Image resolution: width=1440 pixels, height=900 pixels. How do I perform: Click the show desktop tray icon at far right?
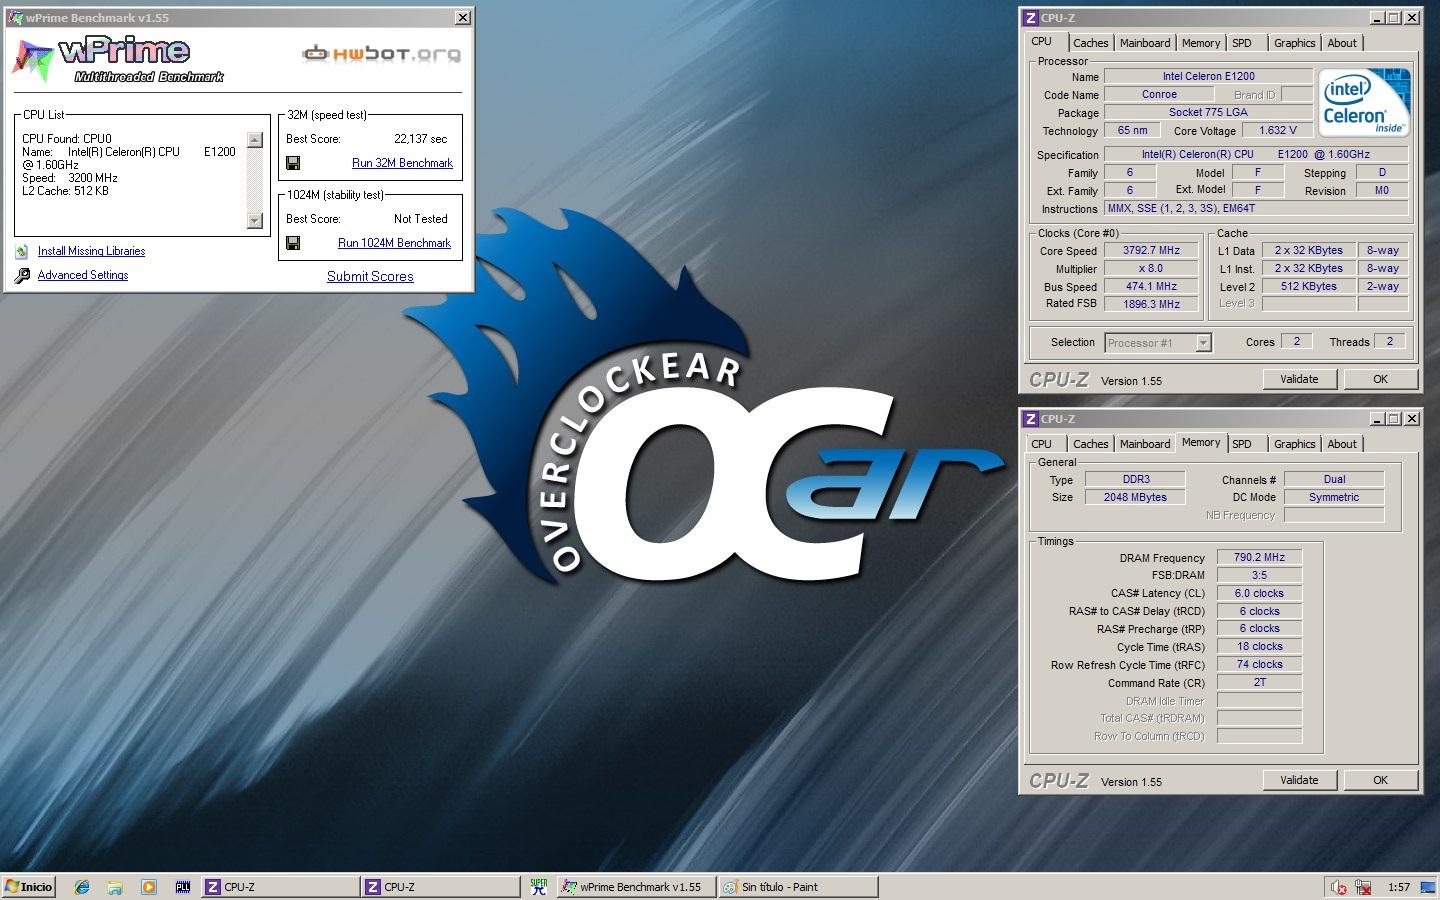(1429, 887)
